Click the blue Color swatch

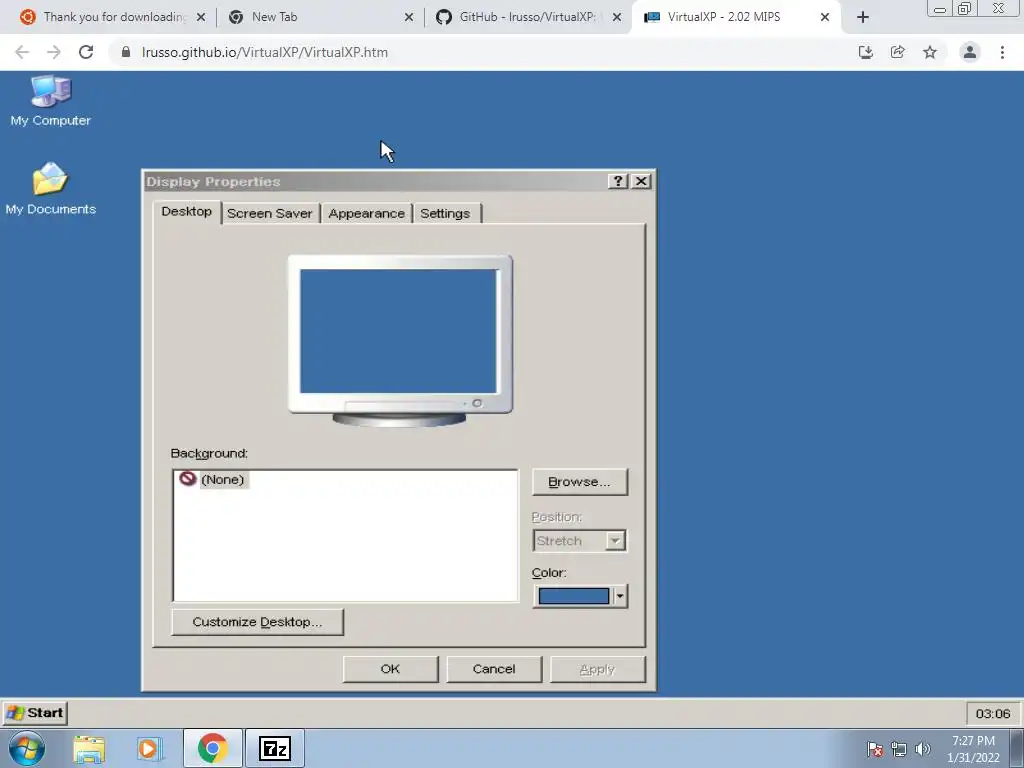click(573, 596)
